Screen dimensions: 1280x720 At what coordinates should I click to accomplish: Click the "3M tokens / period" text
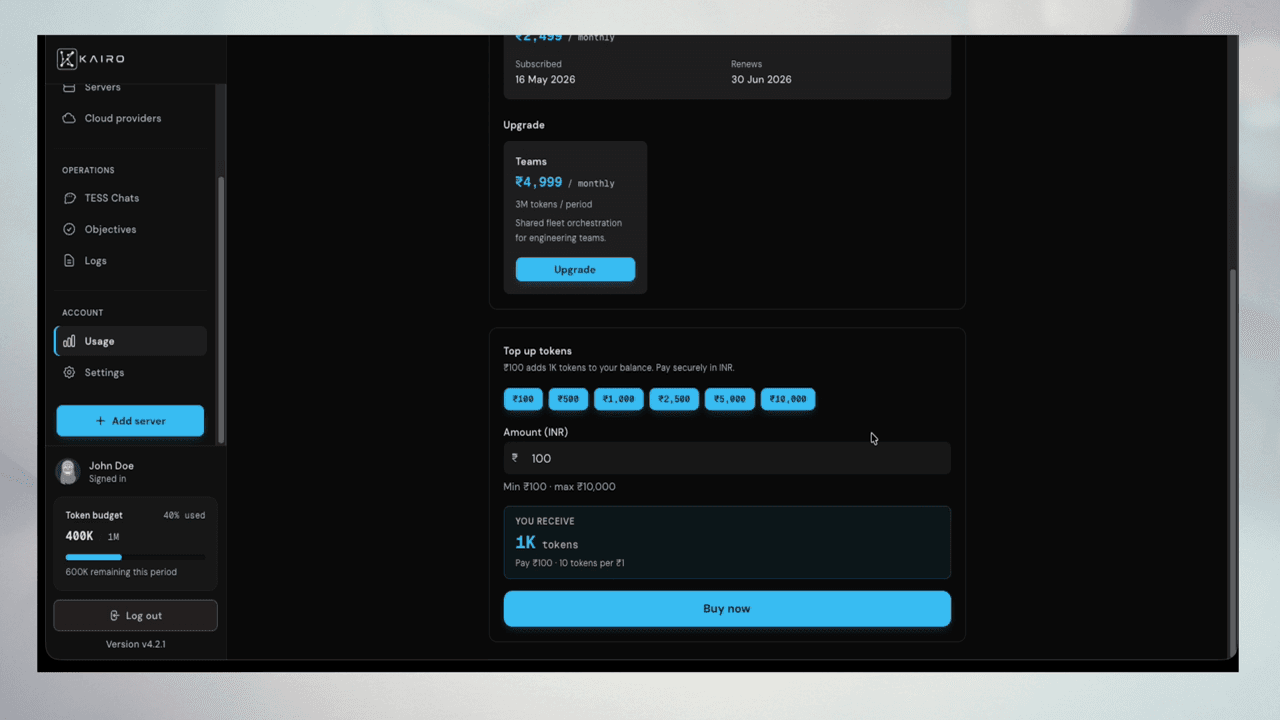(554, 204)
